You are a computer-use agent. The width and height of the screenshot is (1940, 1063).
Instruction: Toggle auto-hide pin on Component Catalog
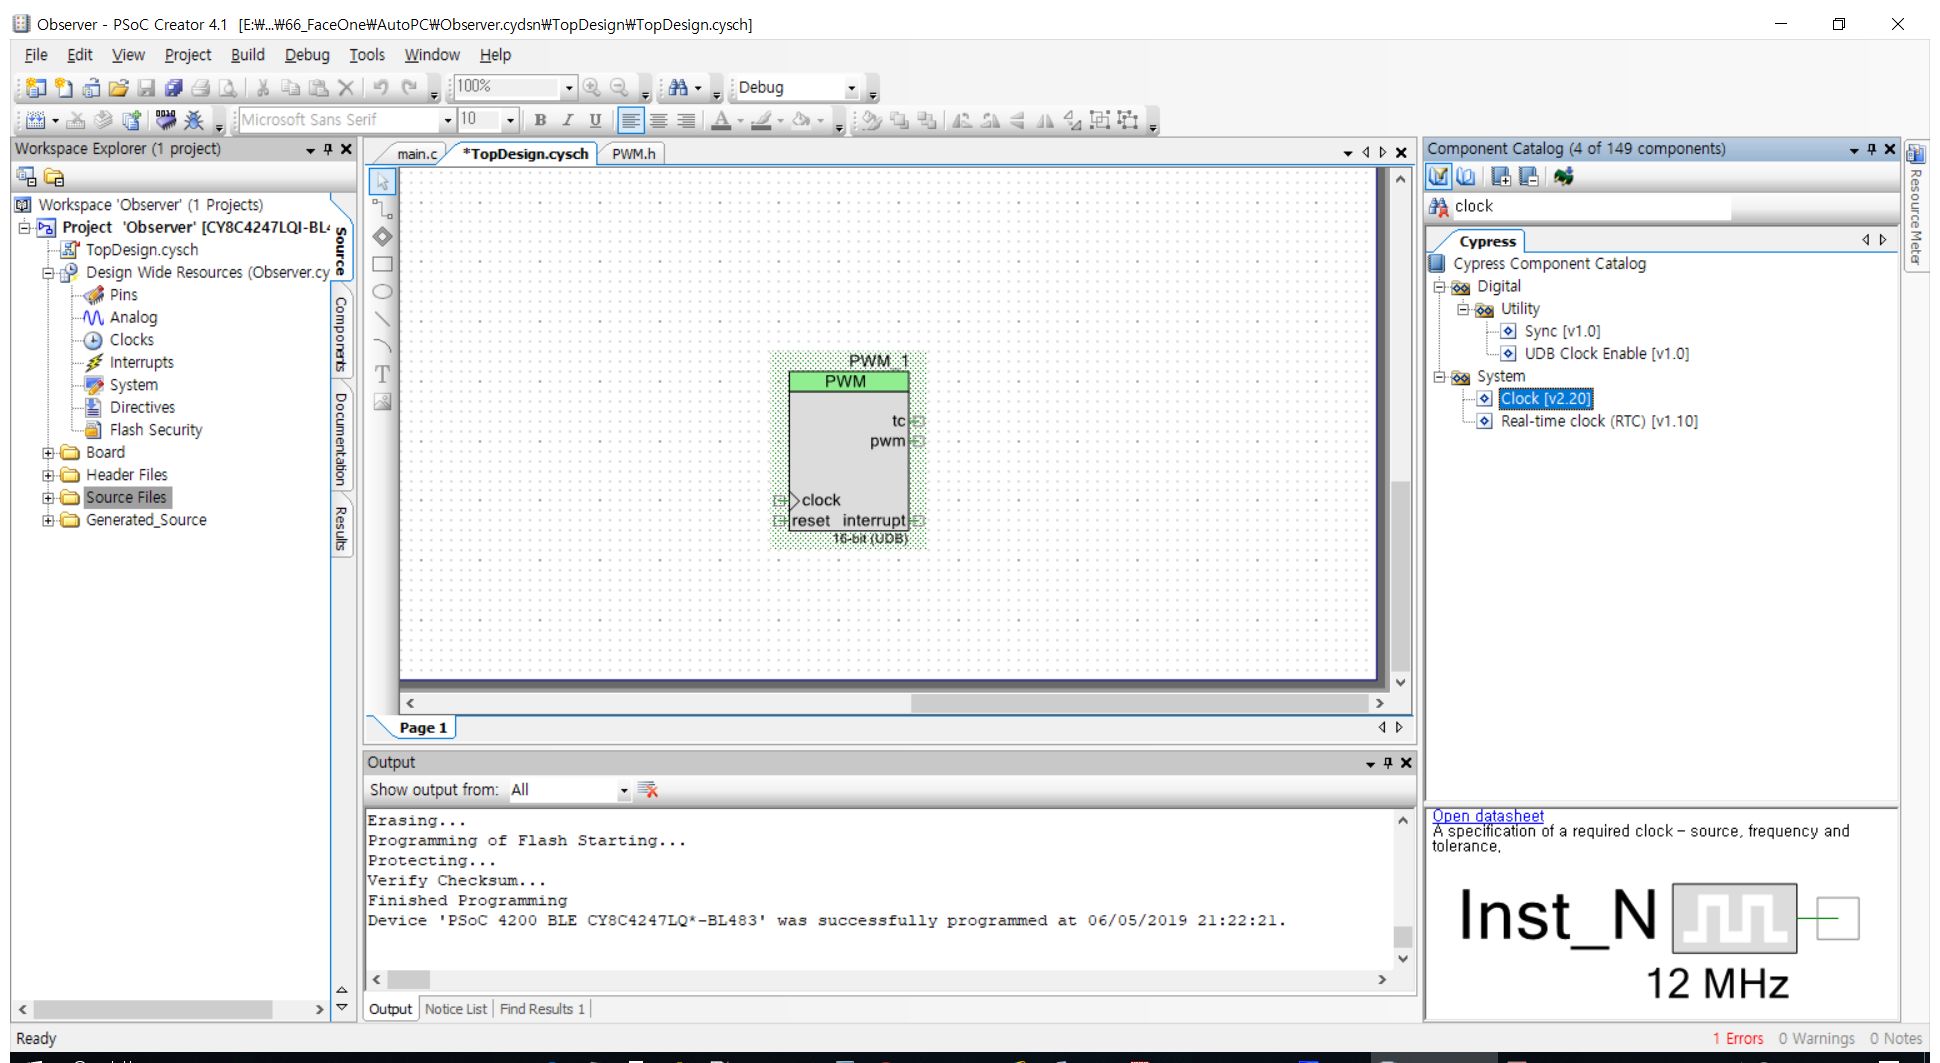[1872, 149]
